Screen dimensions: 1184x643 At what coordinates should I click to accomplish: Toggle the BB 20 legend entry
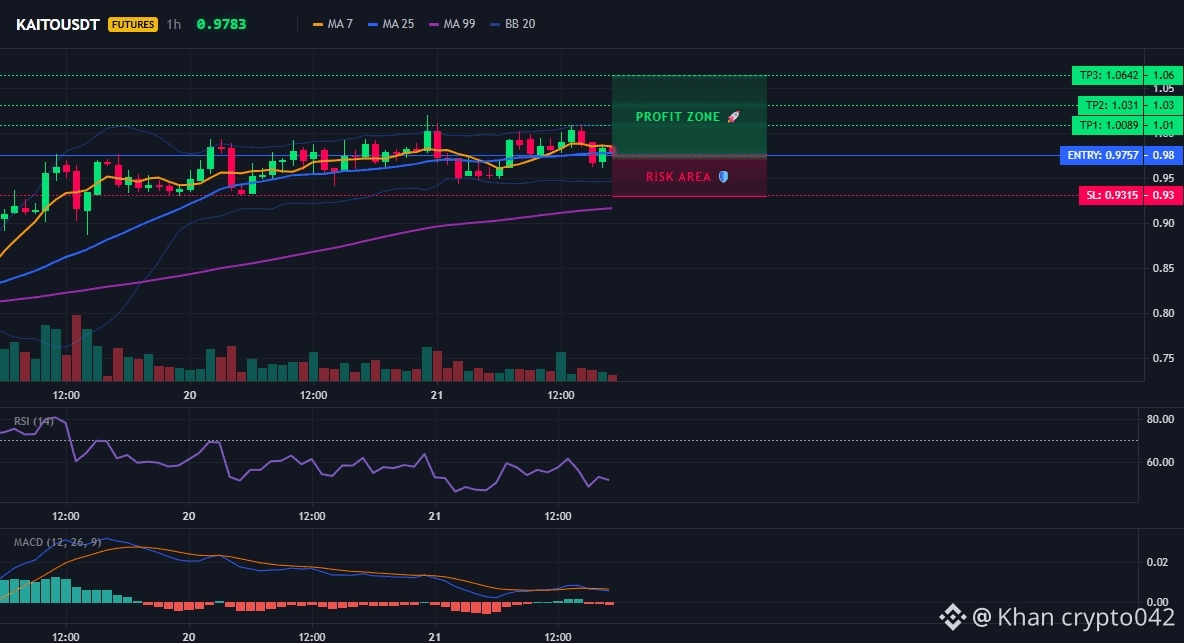click(513, 24)
